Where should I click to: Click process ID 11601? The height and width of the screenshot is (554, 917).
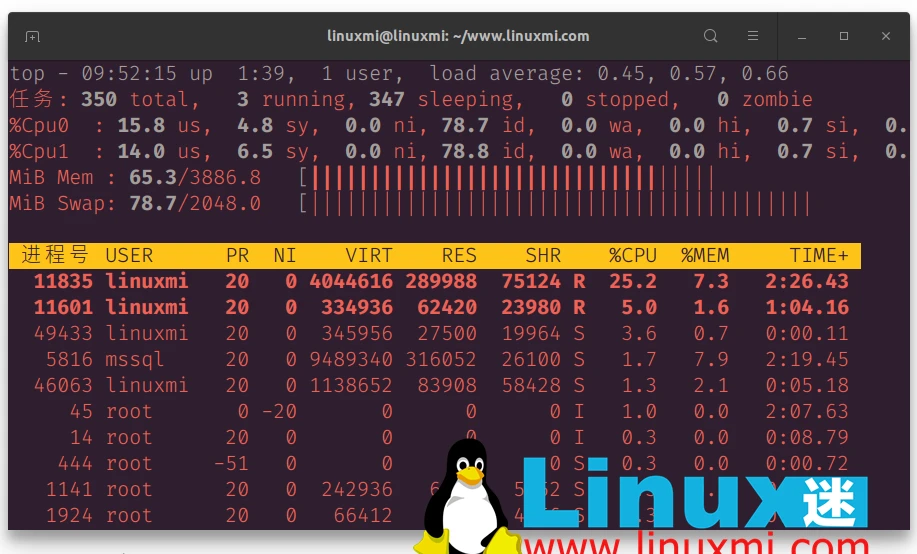click(x=63, y=308)
